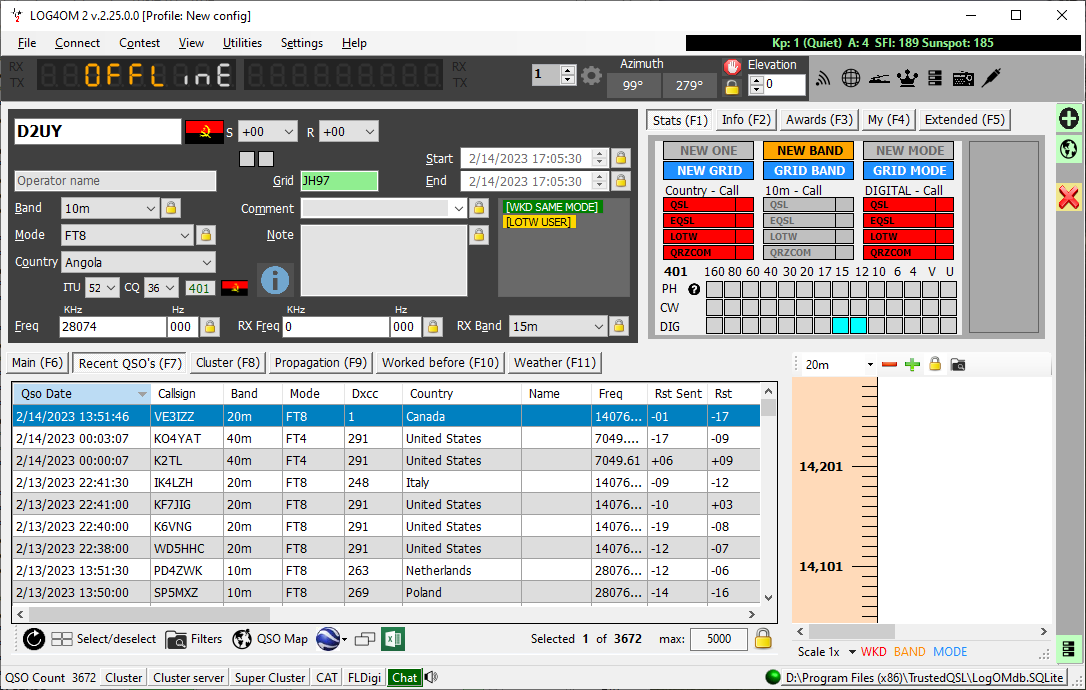Open the cluster signal waves icon

(x=823, y=78)
